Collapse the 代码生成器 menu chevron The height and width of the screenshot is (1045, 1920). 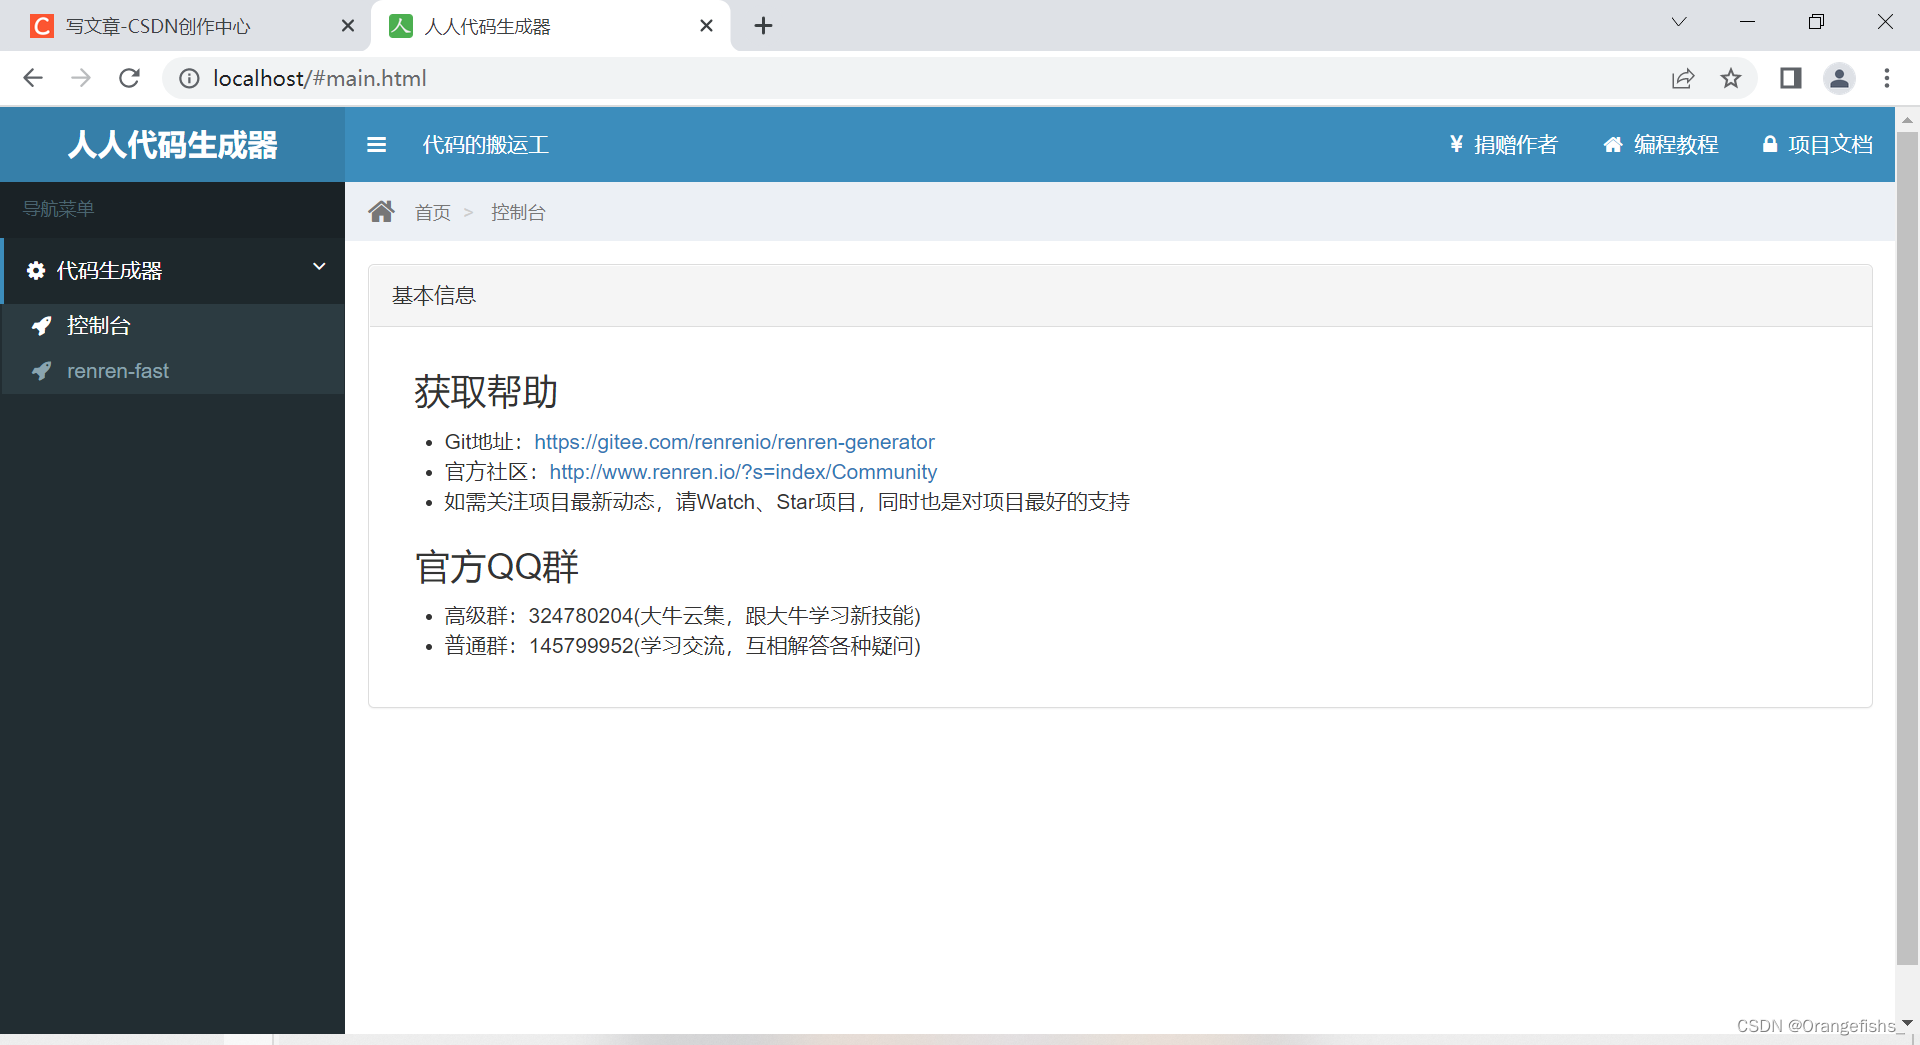(x=318, y=267)
